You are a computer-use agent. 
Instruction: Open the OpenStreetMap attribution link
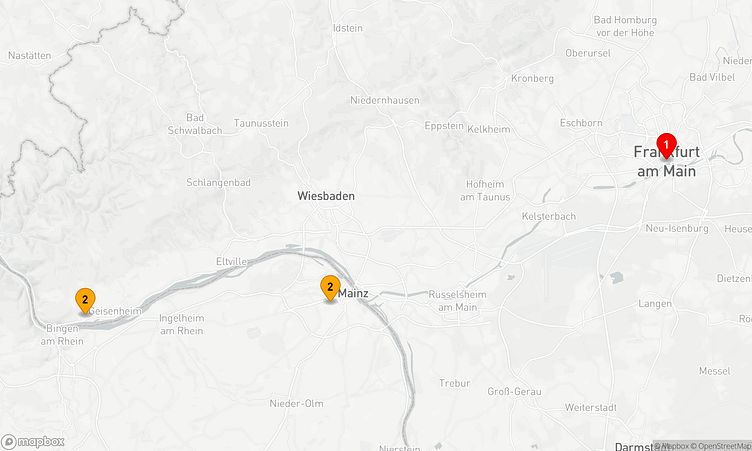(x=721, y=446)
